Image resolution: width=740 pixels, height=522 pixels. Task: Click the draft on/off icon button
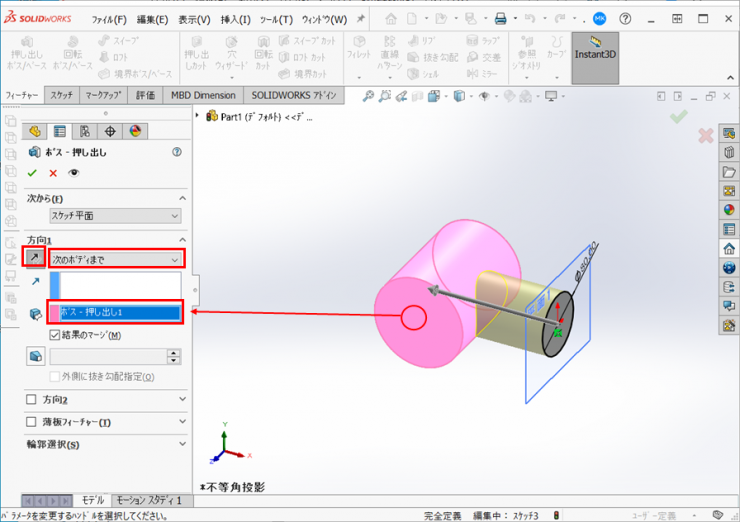tap(36, 356)
